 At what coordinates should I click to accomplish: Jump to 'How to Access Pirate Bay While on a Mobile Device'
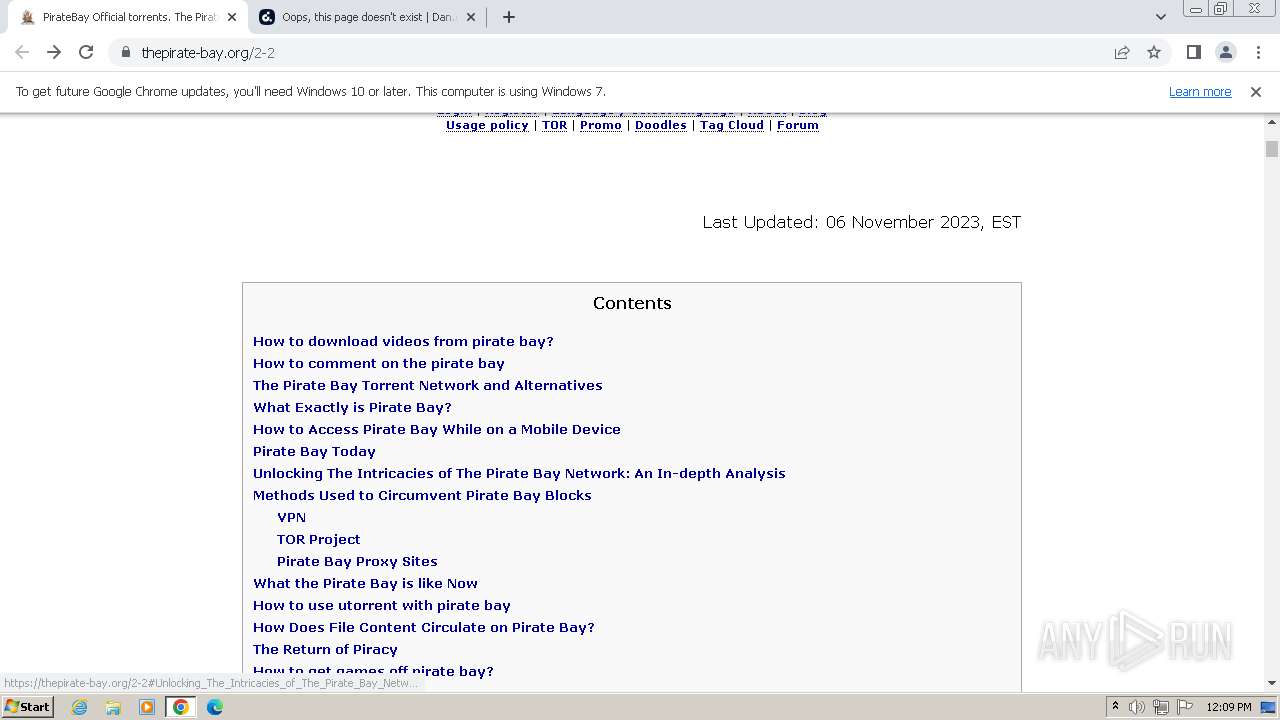coord(437,429)
